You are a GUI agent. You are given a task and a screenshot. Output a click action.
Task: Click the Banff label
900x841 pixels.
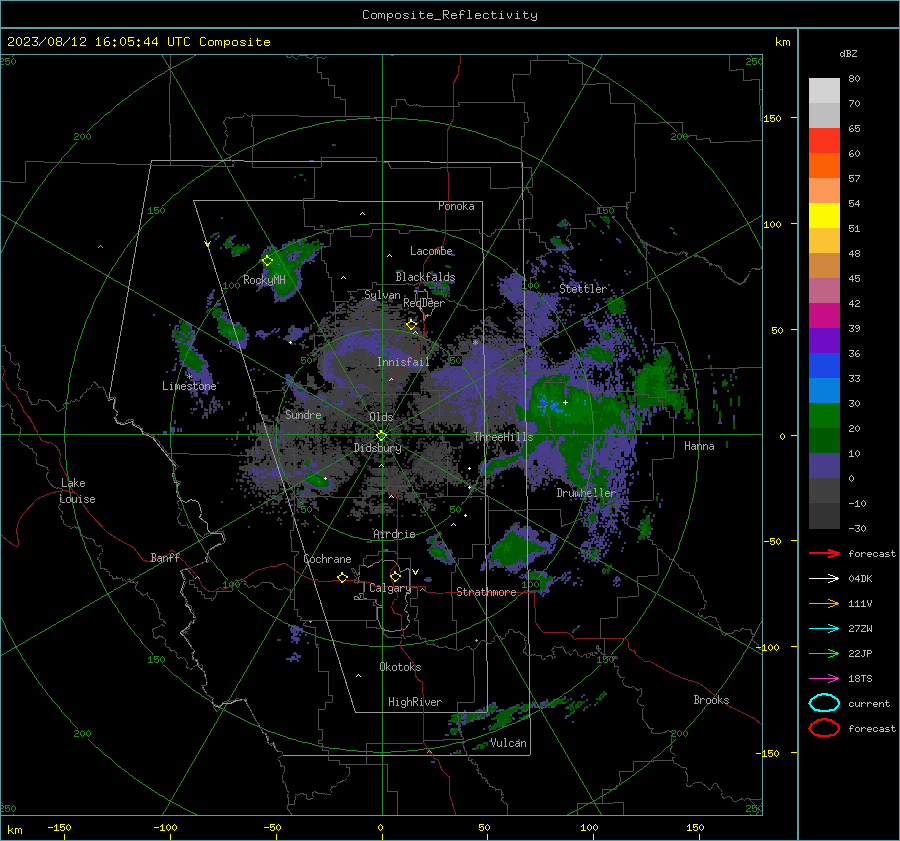[x=165, y=558]
